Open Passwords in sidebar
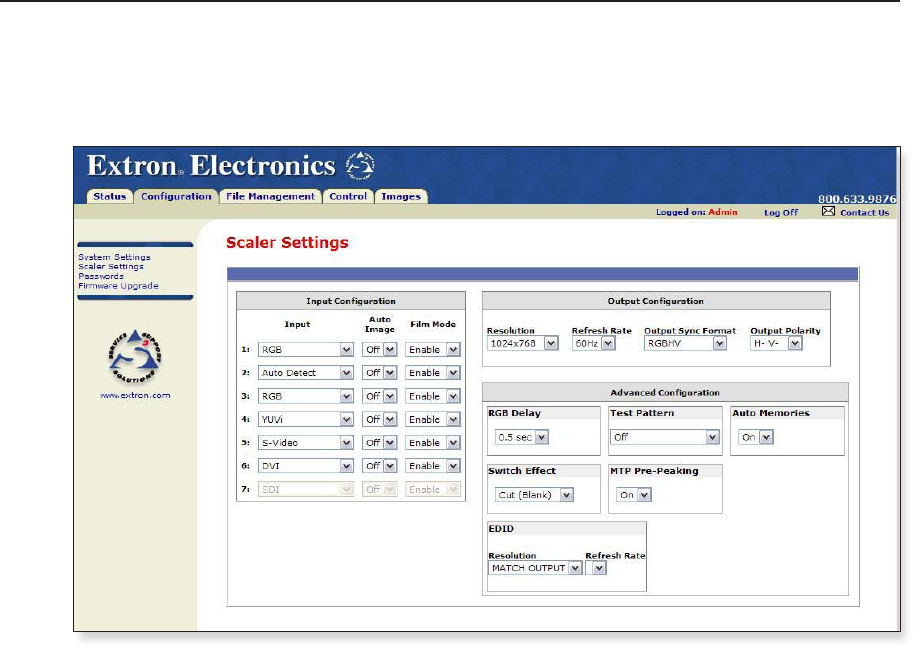This screenshot has width=917, height=649. (x=101, y=276)
